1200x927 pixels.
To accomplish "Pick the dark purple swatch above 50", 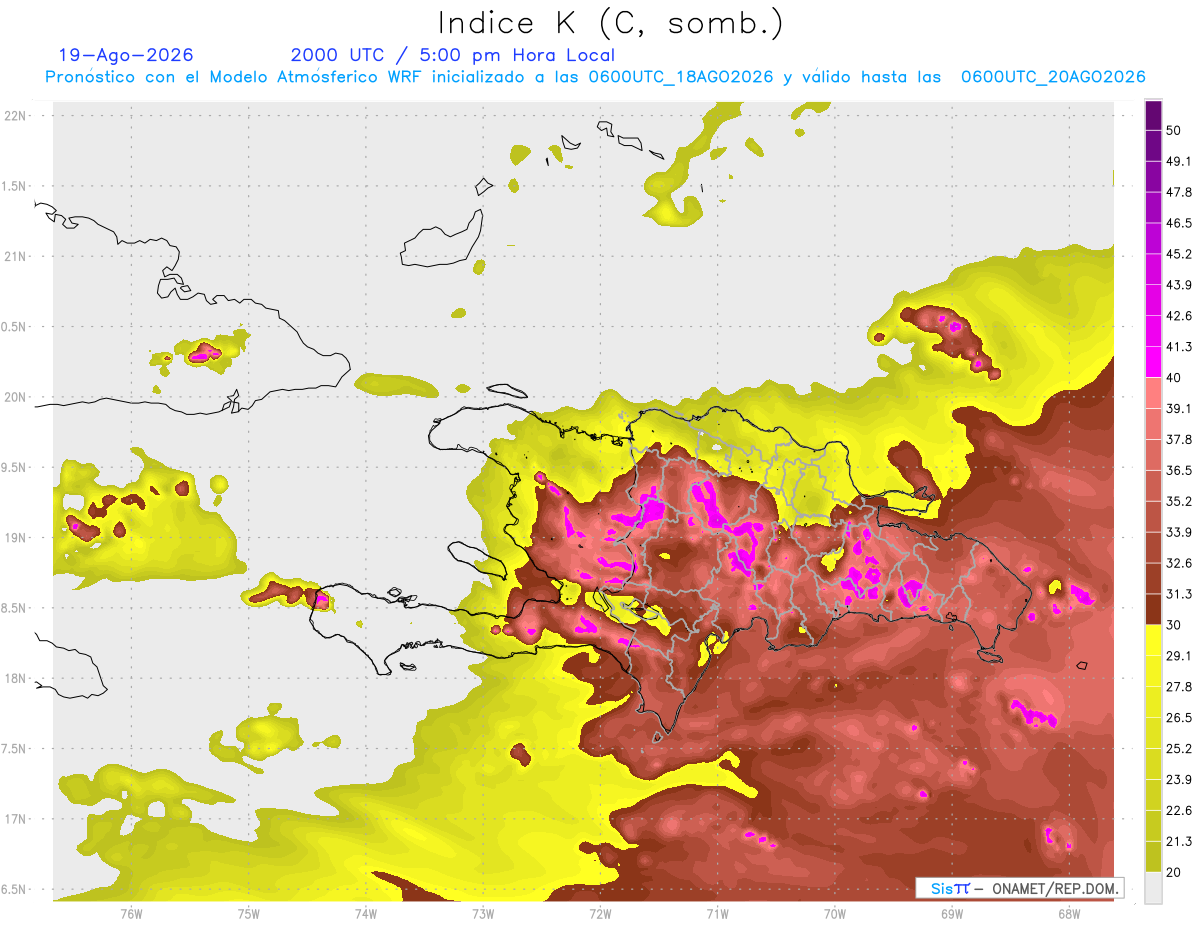I will point(1153,115).
